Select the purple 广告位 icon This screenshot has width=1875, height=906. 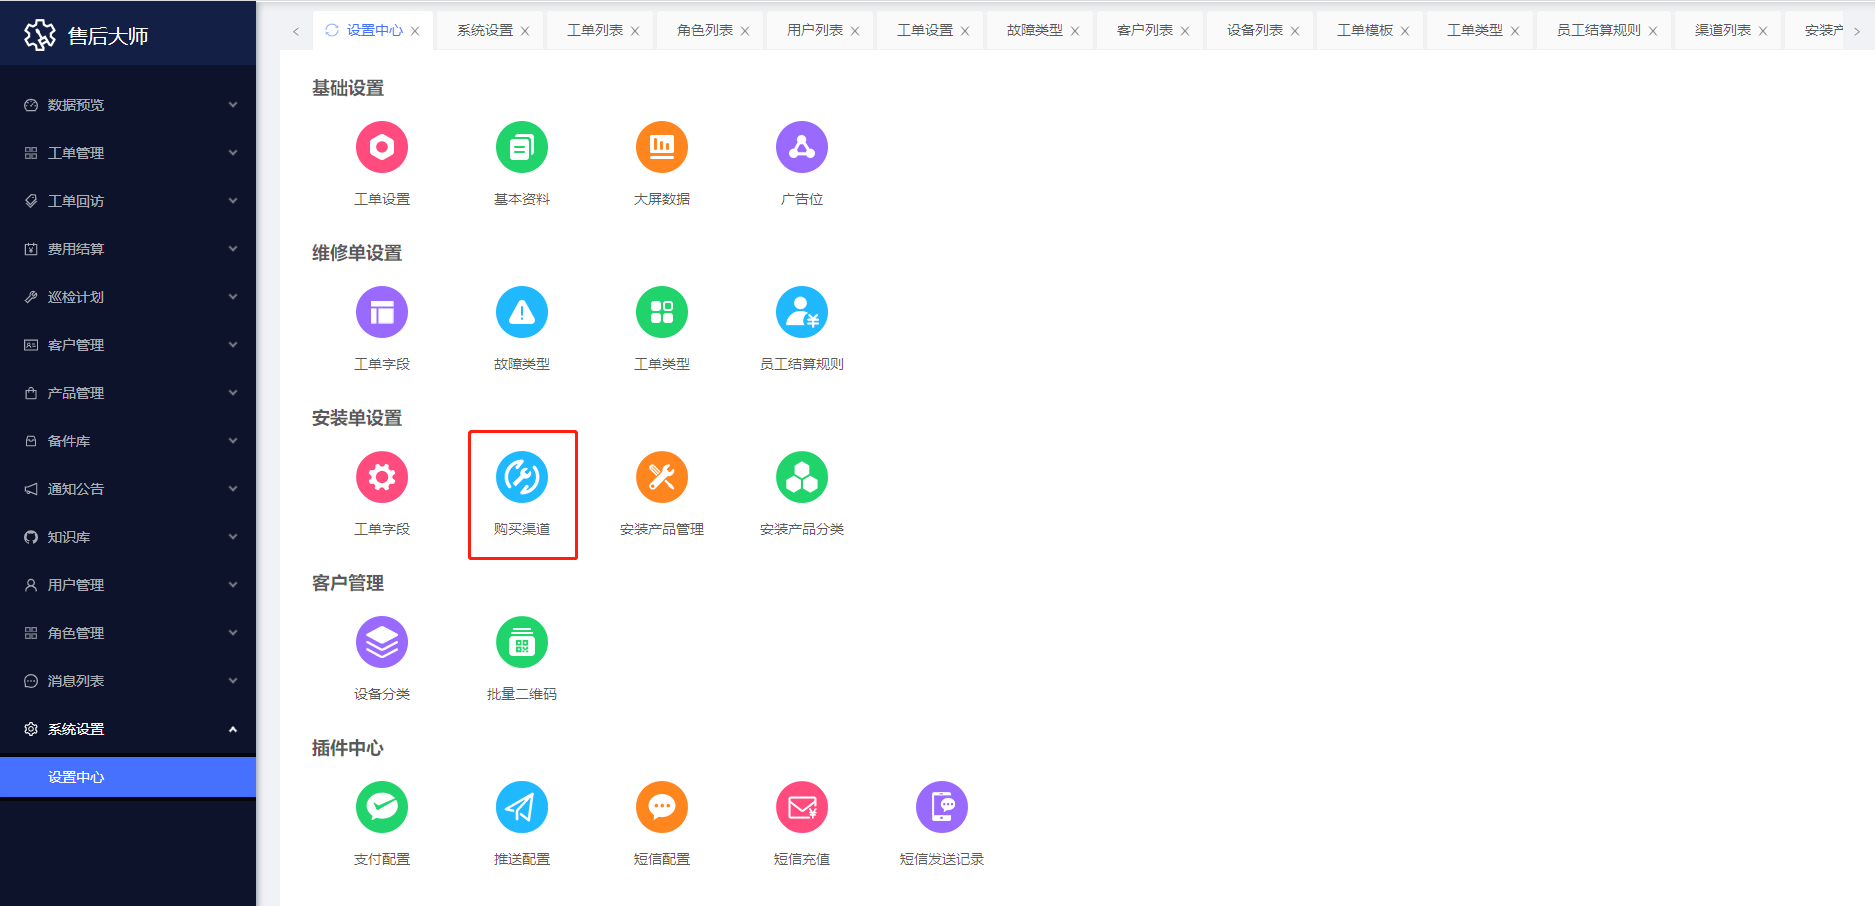click(802, 148)
